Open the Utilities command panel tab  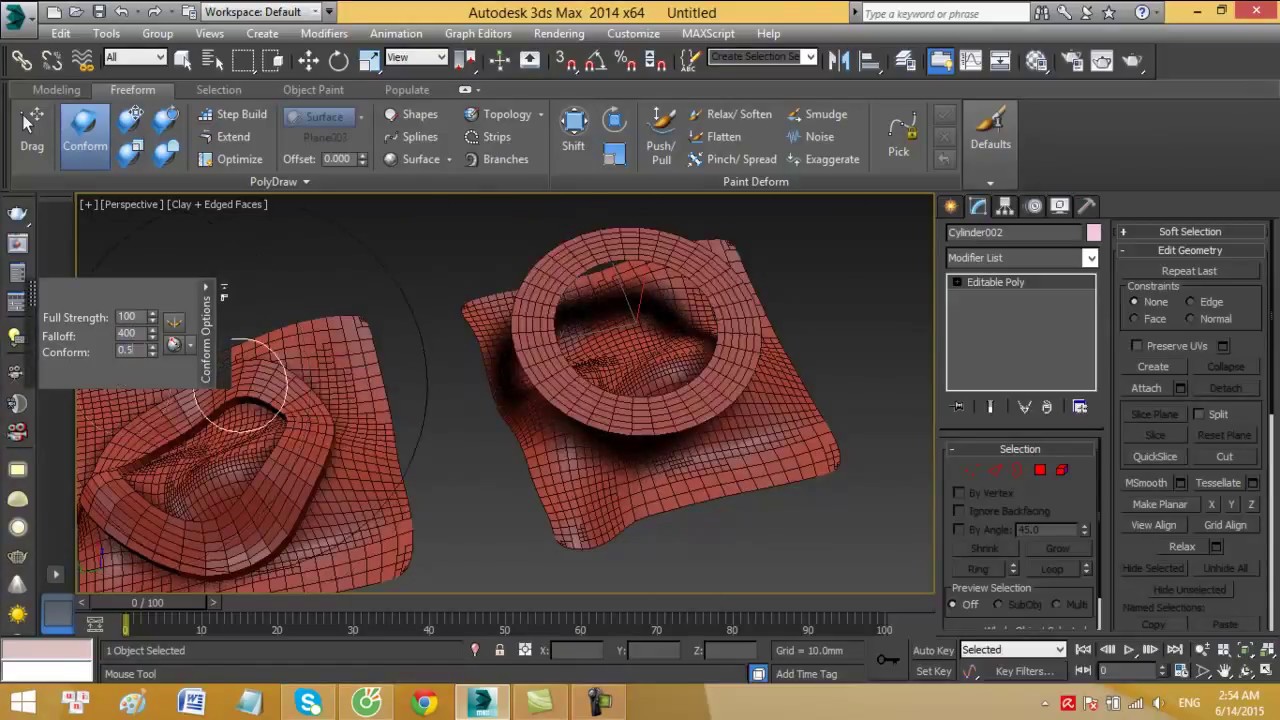click(1086, 206)
